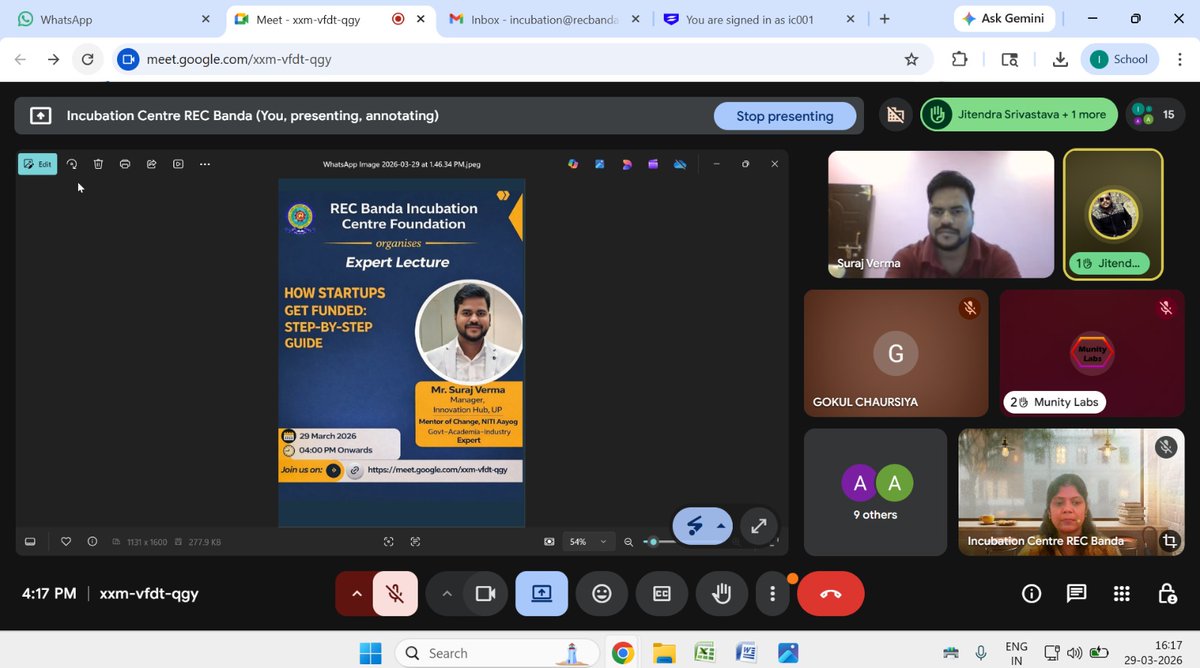Image resolution: width=1200 pixels, height=668 pixels.
Task: Switch to You are signed in tab
Action: point(759,19)
